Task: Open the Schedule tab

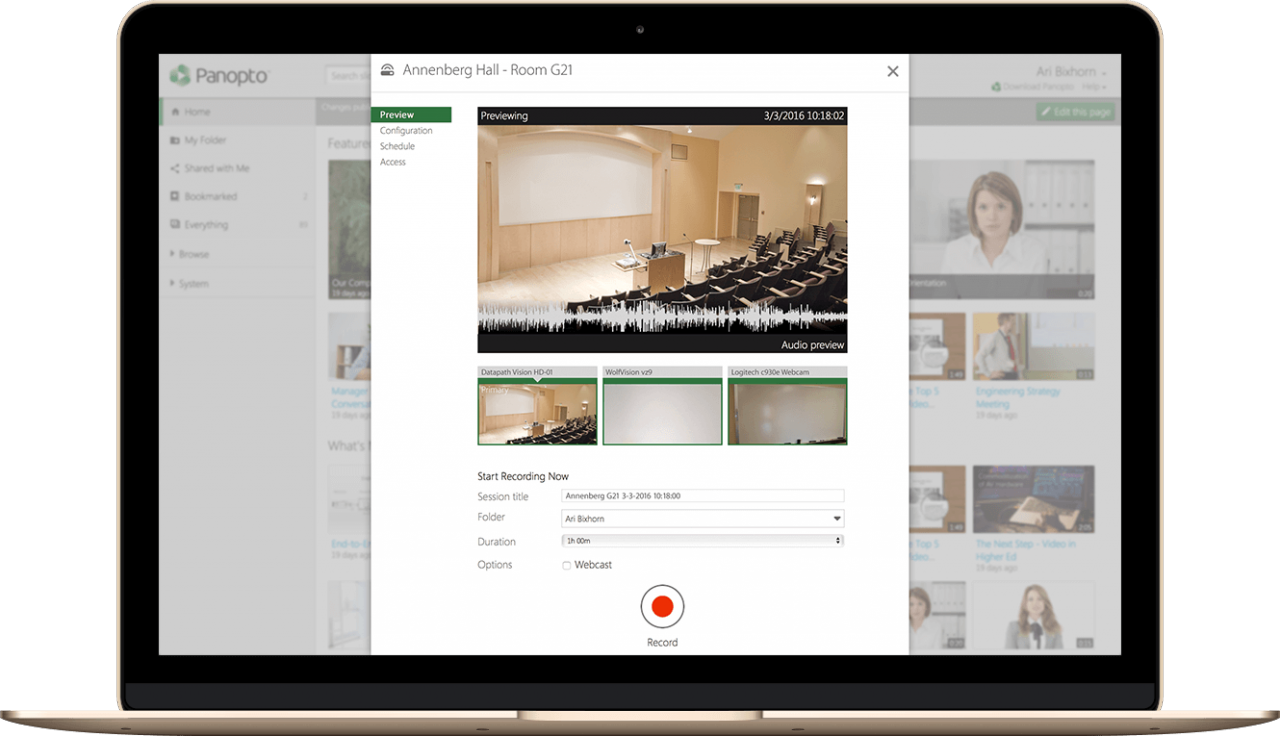Action: (x=397, y=146)
